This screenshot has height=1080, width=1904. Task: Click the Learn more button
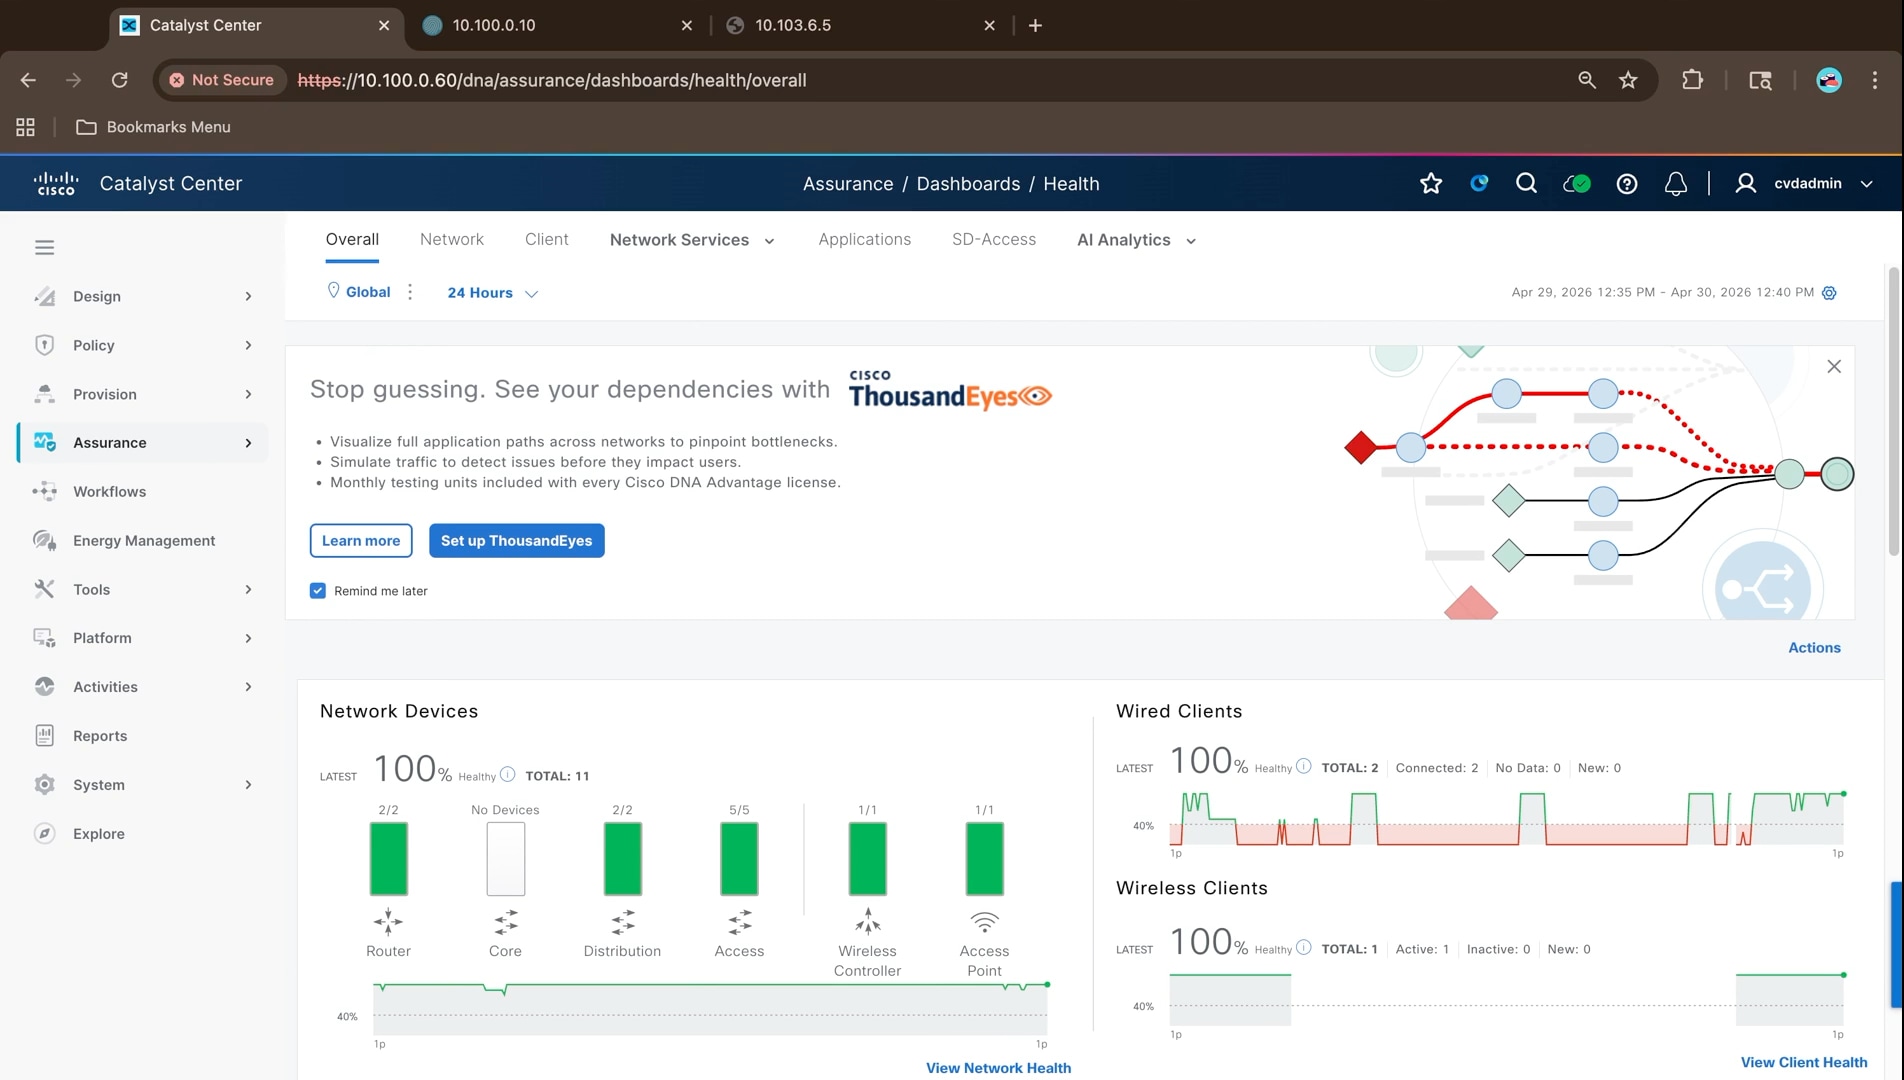(361, 540)
